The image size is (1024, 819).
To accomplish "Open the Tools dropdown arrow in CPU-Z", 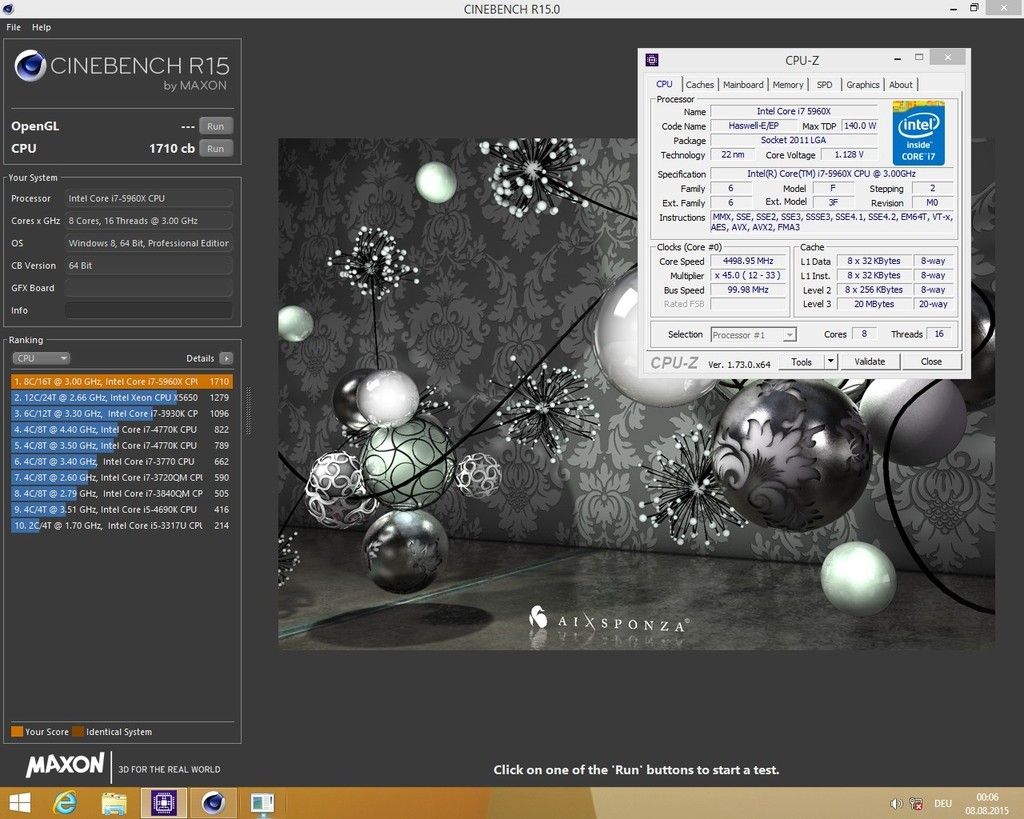I will [x=830, y=362].
